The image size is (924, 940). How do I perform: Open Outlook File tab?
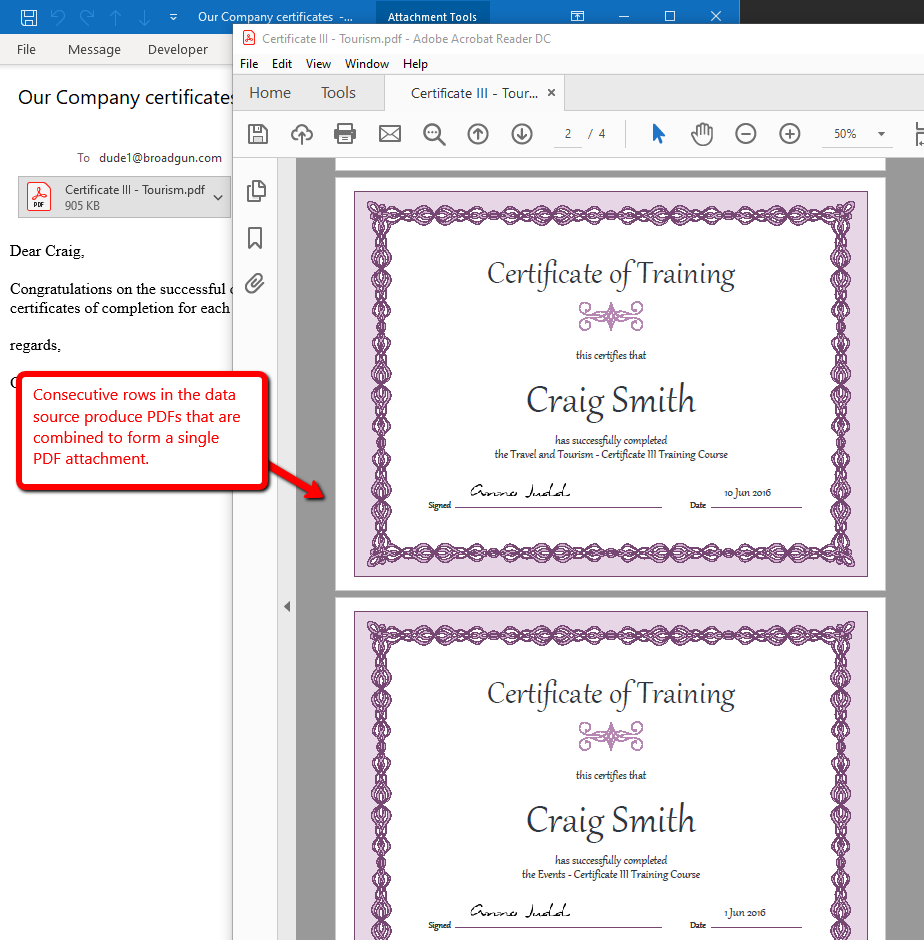26,50
